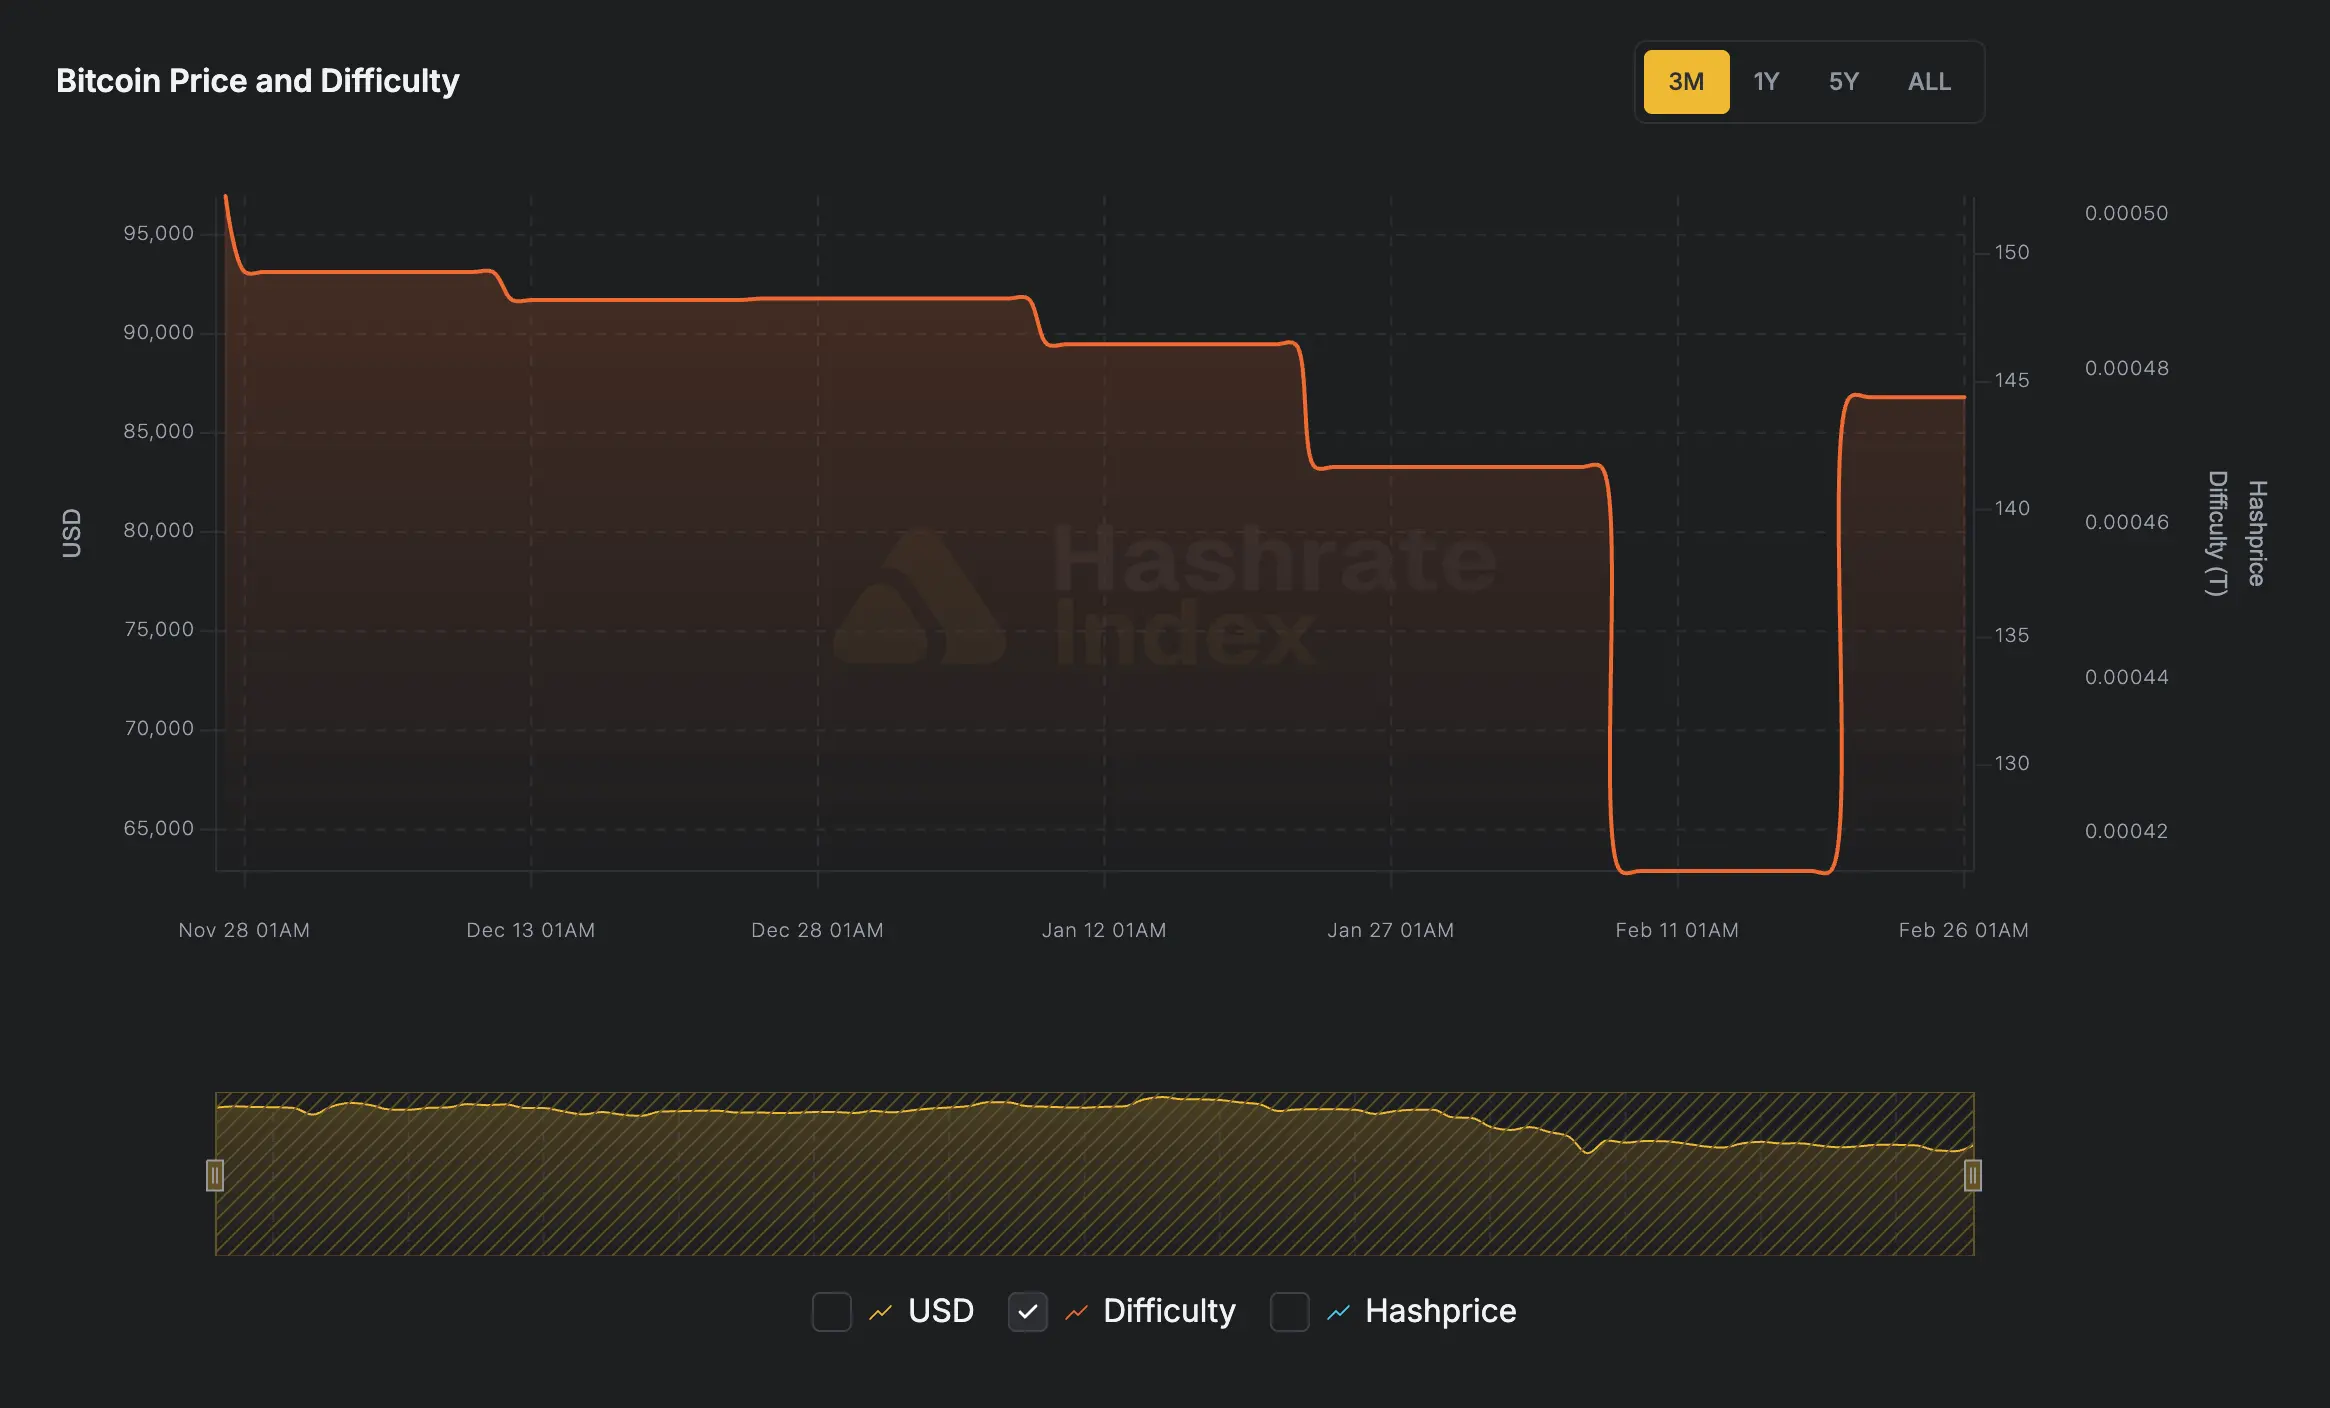Uncheck the Difficulty series checkbox
2330x1408 pixels.
[x=1027, y=1311]
